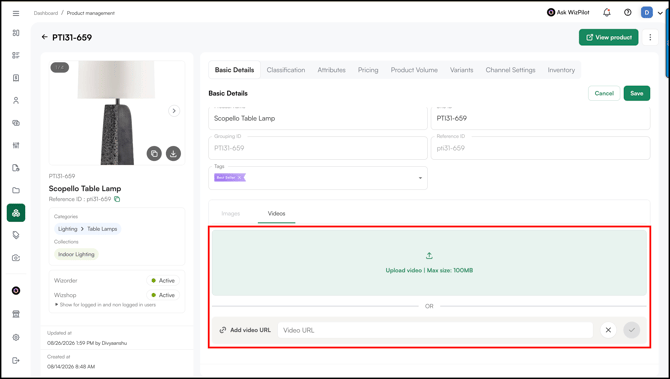Open the dashboard grid icon in sidebar
This screenshot has width=670, height=379.
click(16, 33)
